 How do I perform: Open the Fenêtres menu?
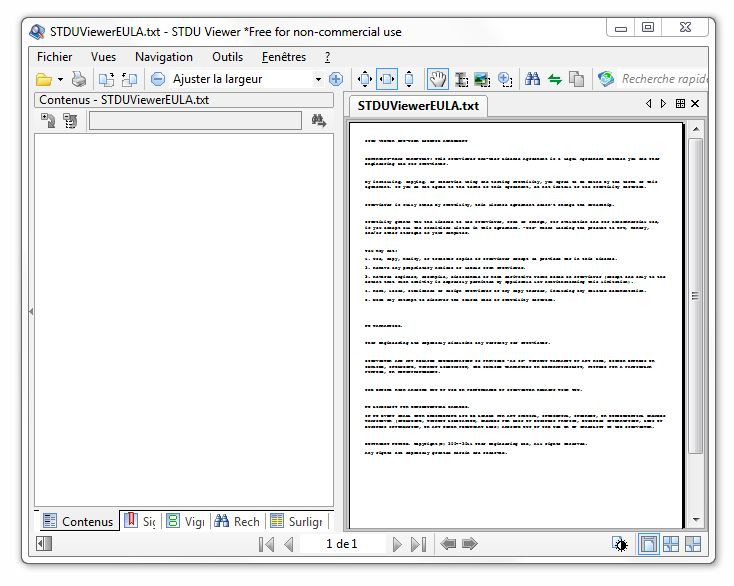coord(284,57)
